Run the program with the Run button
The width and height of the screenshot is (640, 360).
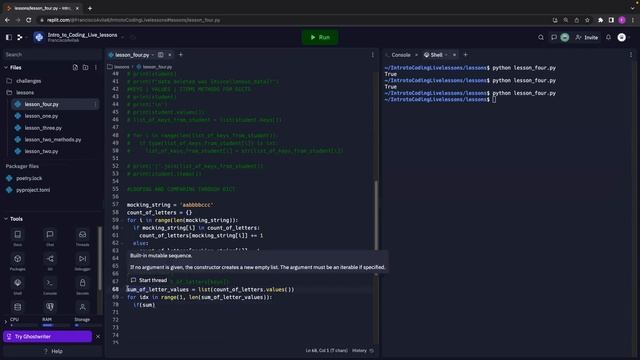[x=320, y=37]
